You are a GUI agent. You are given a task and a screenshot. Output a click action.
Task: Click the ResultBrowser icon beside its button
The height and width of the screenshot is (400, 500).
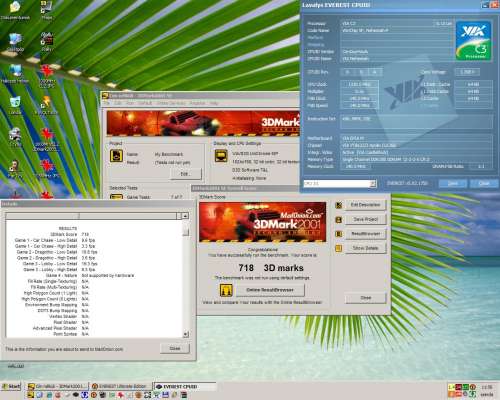[339, 234]
